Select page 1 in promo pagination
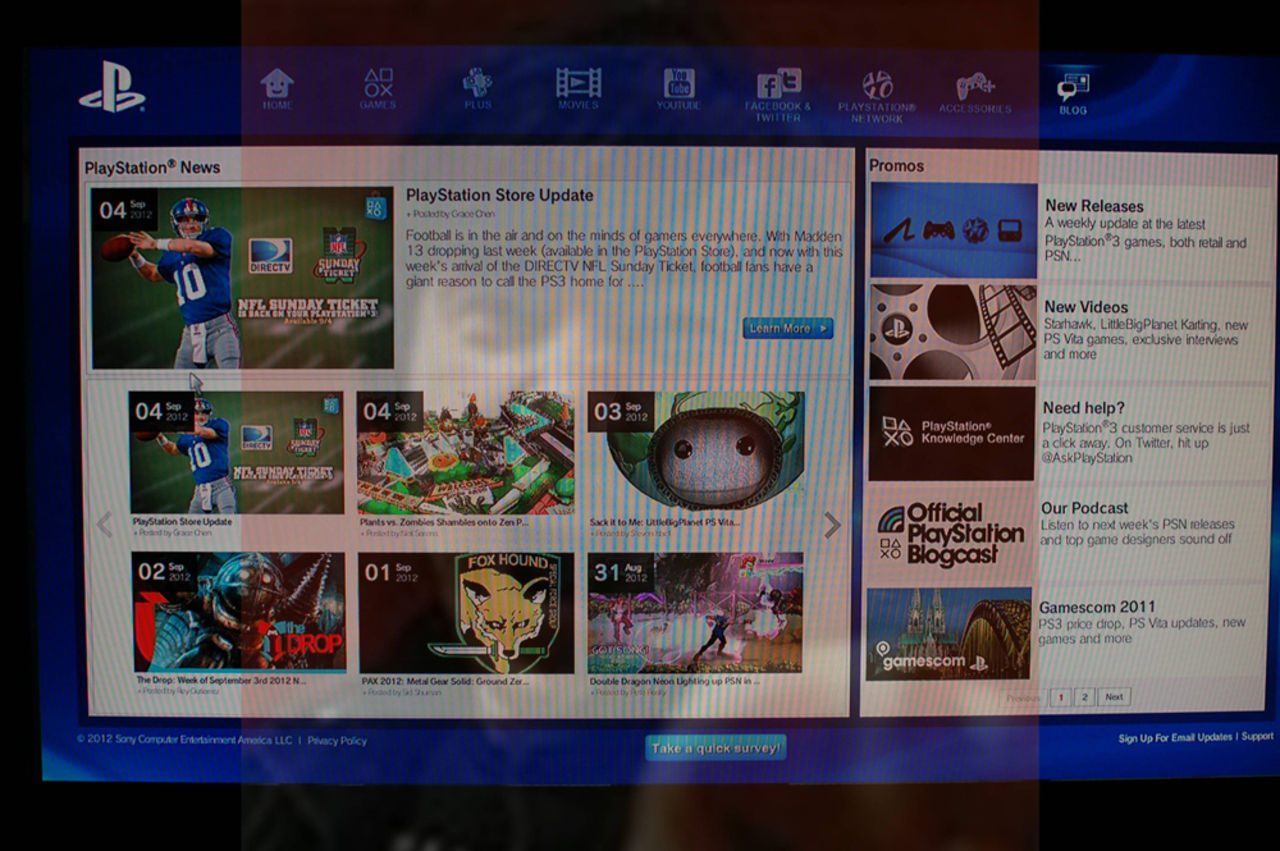This screenshot has height=851, width=1280. point(1061,697)
